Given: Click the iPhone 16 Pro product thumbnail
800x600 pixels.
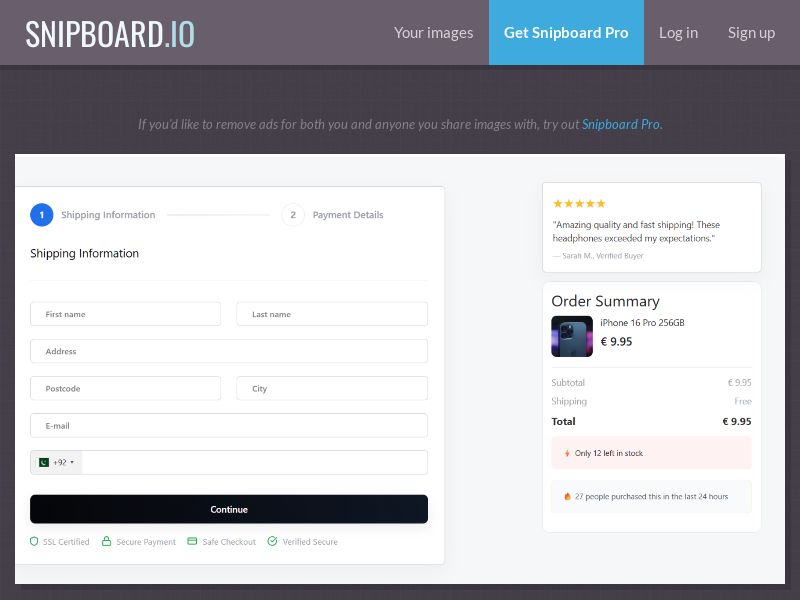Looking at the screenshot, I should point(571,336).
